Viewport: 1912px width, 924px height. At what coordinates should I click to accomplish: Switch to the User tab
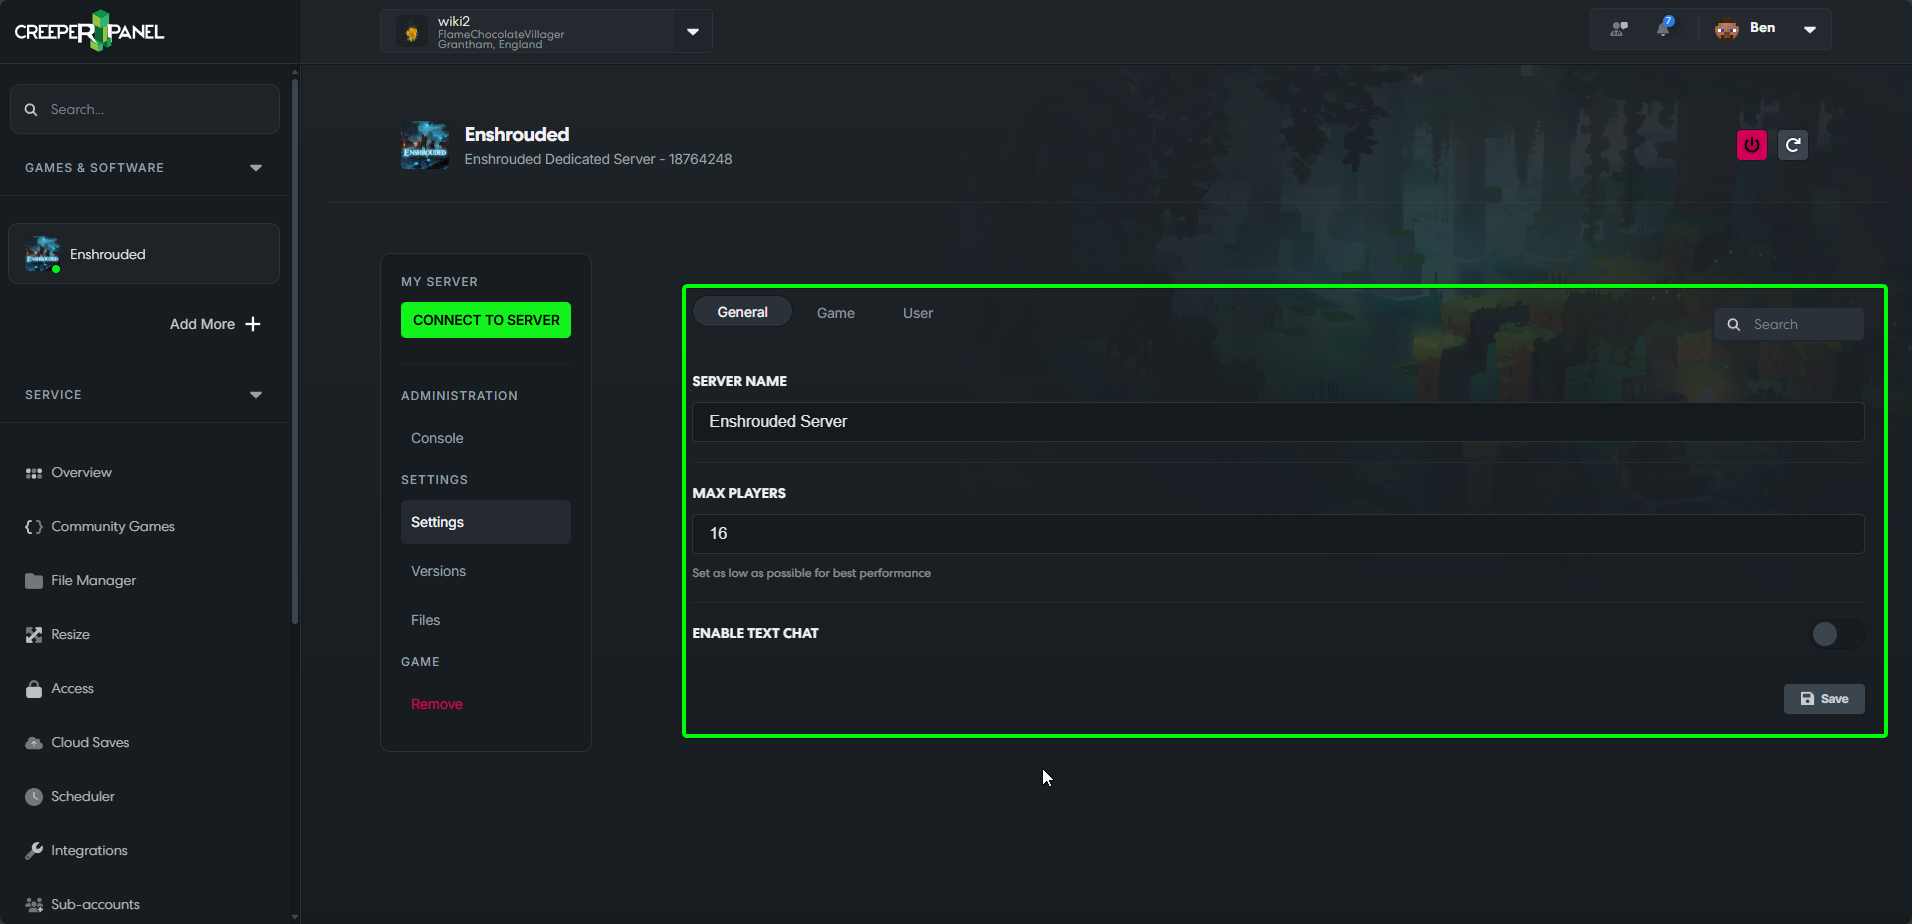coord(918,313)
